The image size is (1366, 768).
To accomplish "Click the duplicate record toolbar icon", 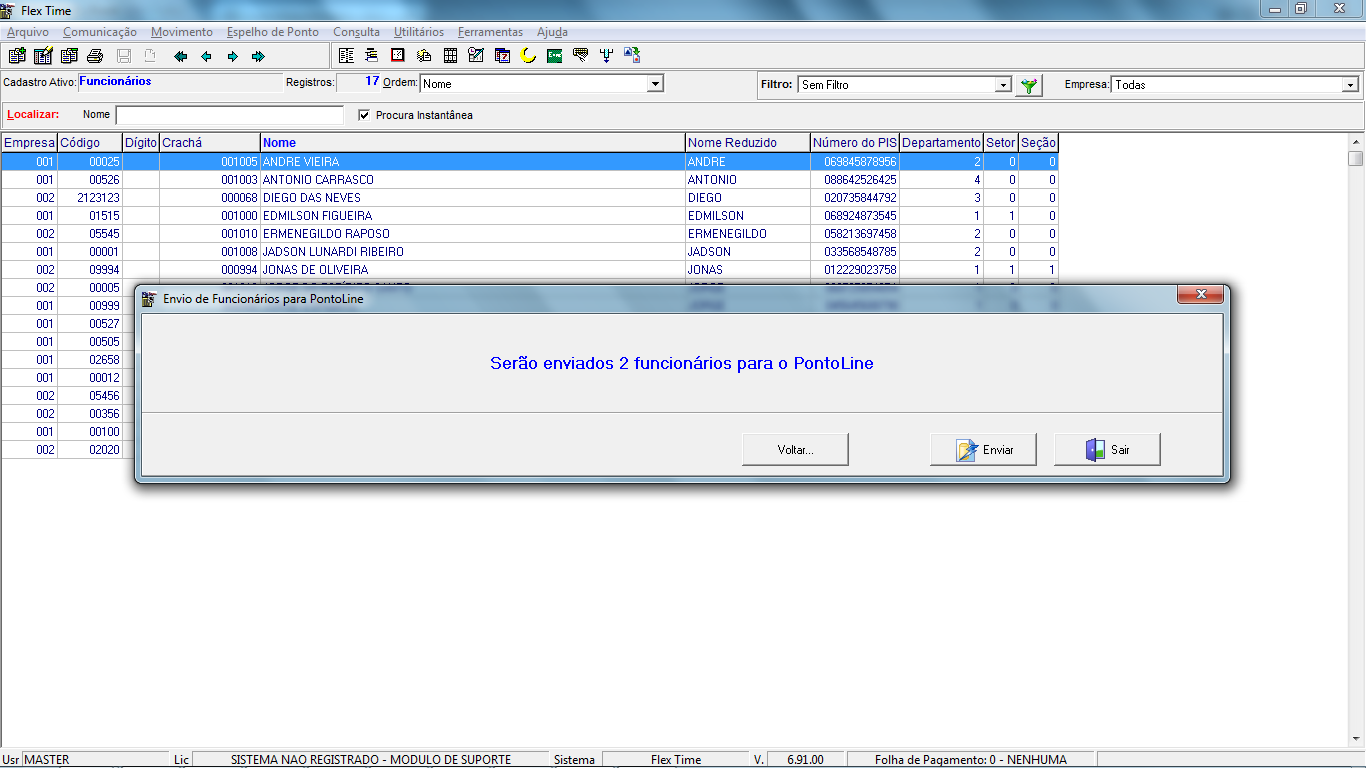I will tap(69, 56).
